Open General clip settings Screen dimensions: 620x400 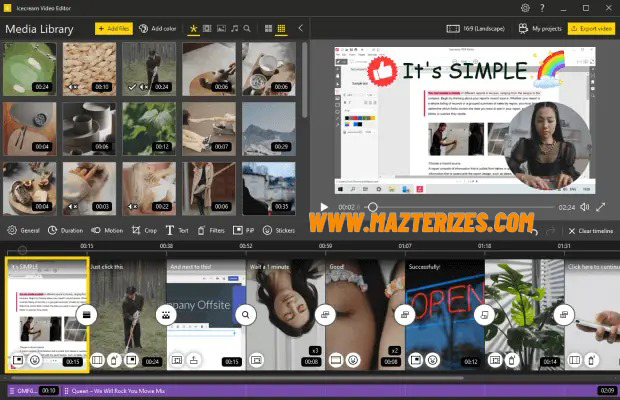(x=23, y=230)
